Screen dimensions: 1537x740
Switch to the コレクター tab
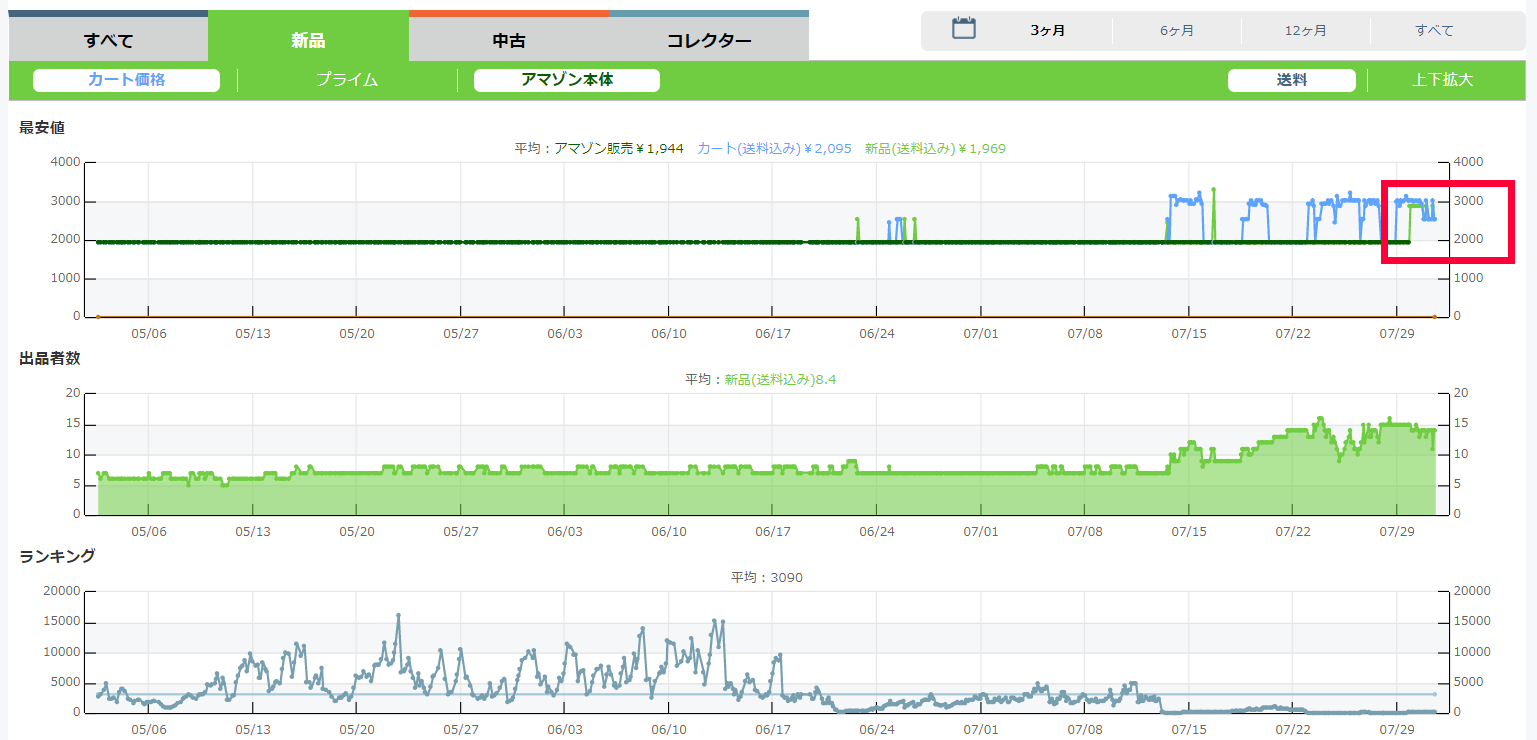coord(709,41)
